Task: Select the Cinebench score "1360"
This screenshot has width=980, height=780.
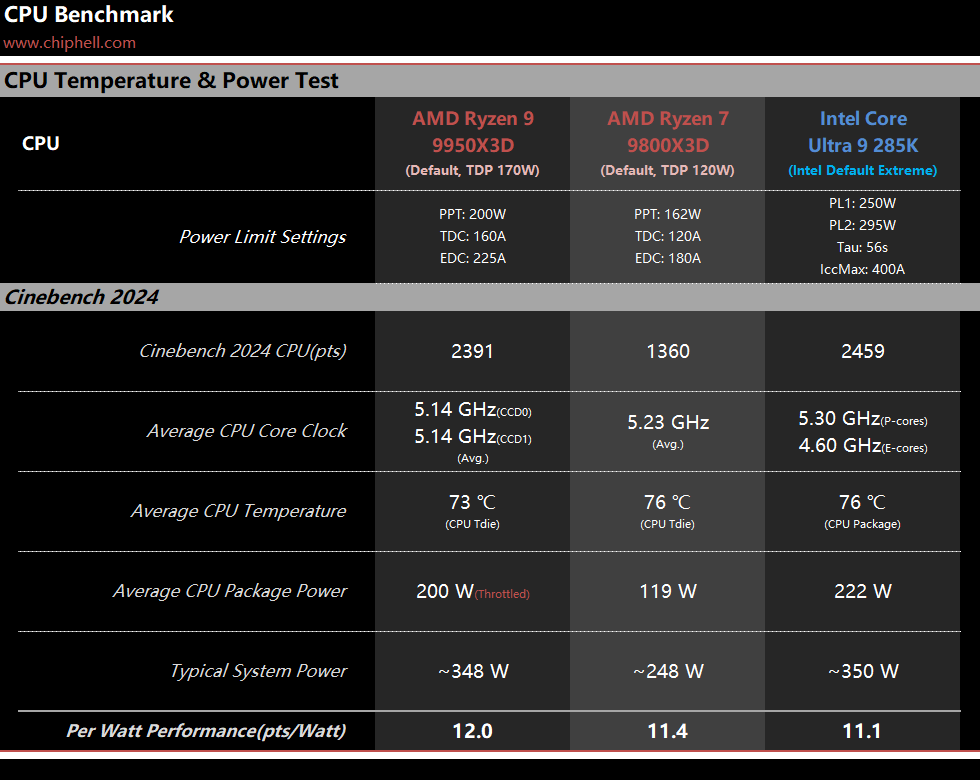Action: (x=668, y=351)
